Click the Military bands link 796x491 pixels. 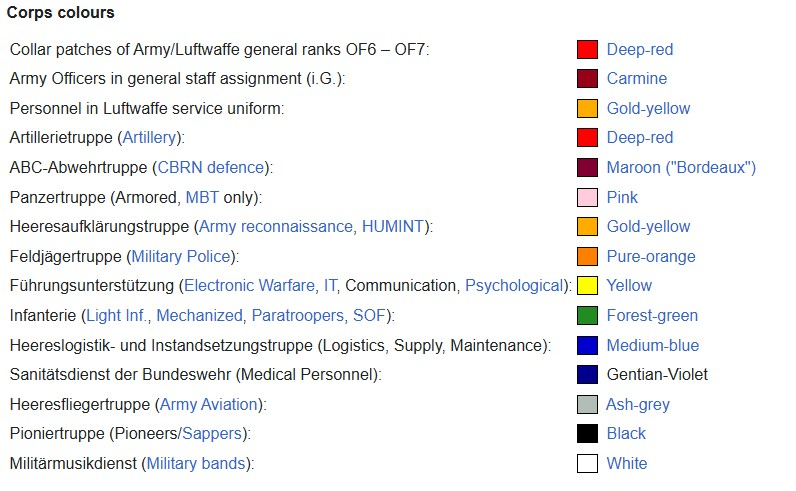pos(196,464)
